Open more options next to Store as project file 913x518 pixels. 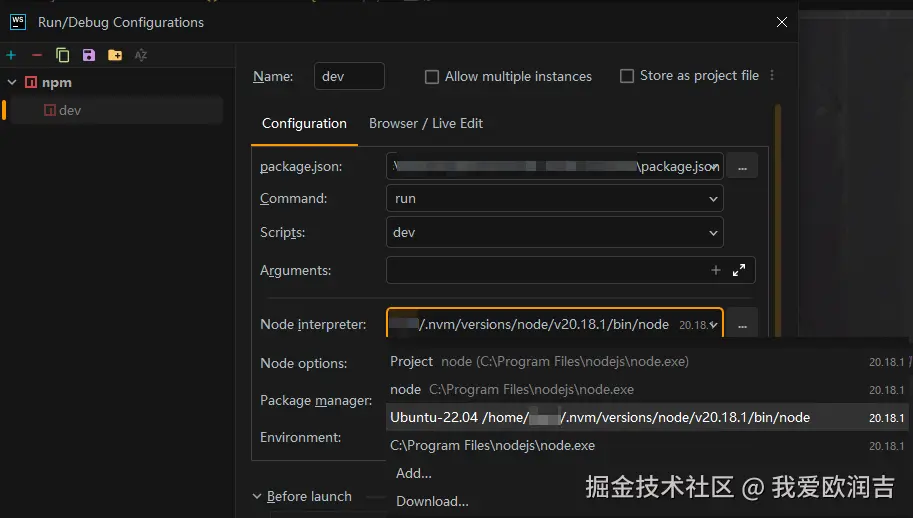click(x=772, y=76)
